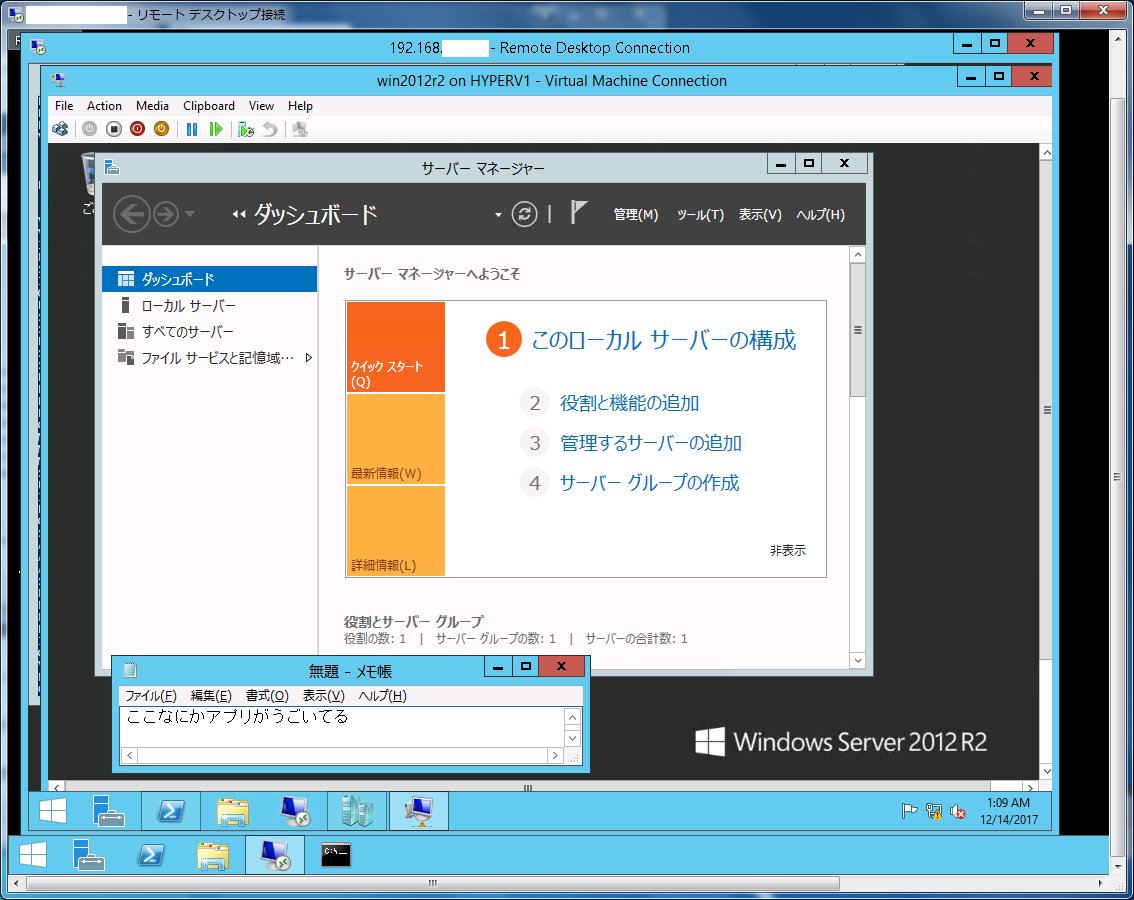The width and height of the screenshot is (1134, 900).
Task: Click the green Reset VM icon
Action: click(216, 130)
